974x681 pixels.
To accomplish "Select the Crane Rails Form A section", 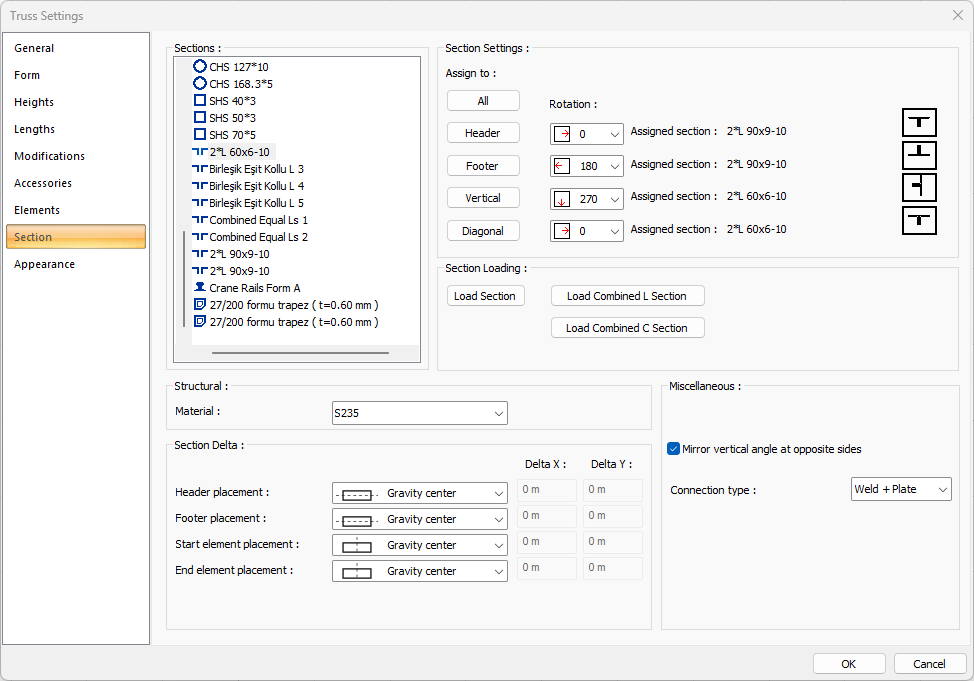I will click(254, 288).
